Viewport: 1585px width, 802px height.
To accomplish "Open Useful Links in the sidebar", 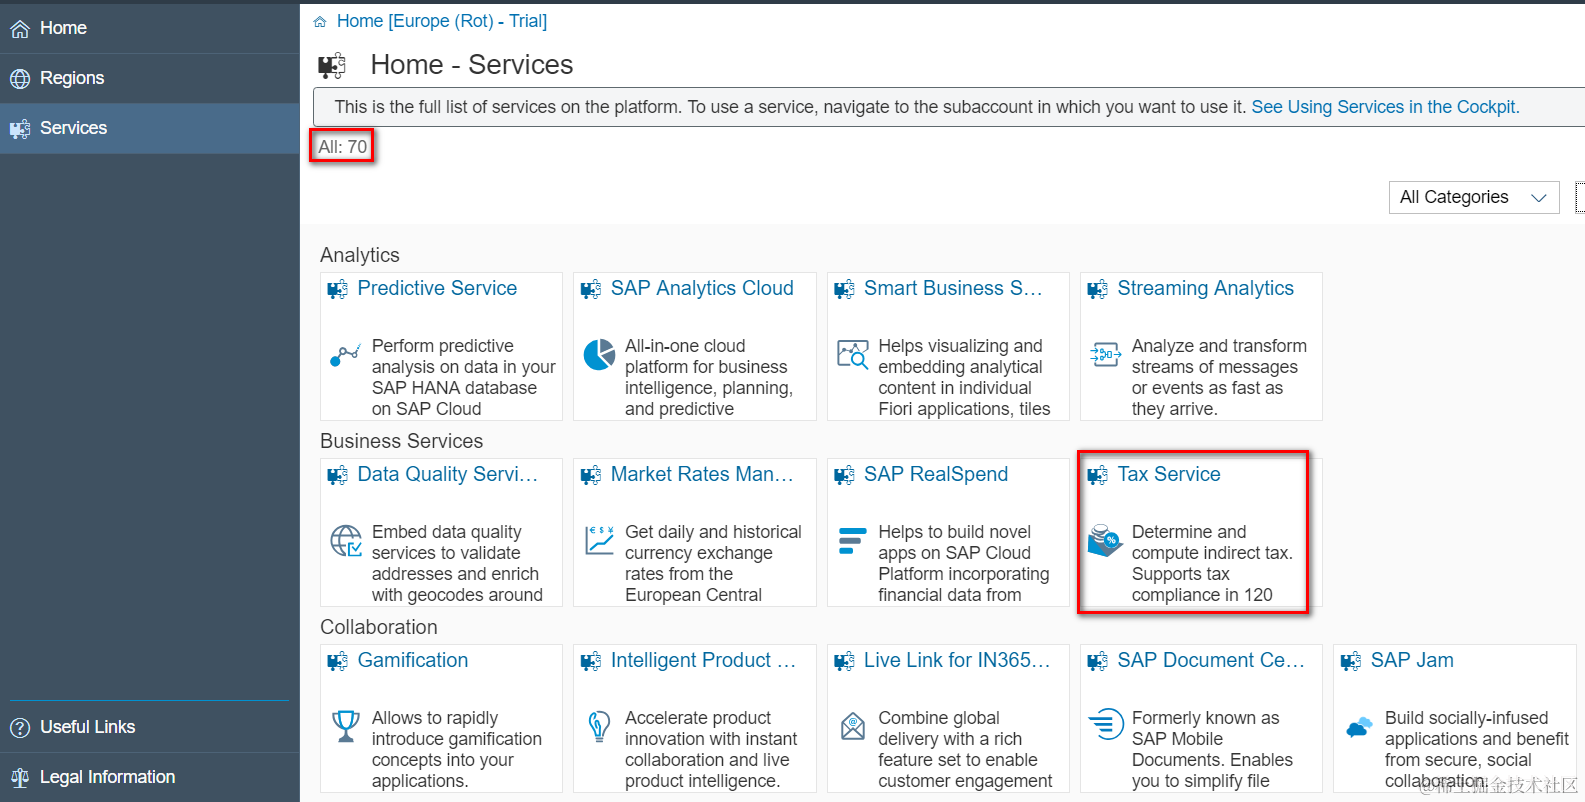I will click(x=150, y=727).
